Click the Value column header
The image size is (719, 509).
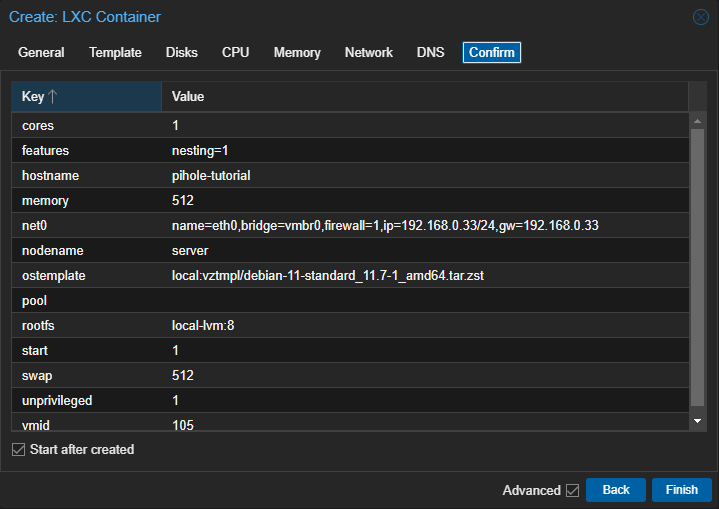[x=425, y=96]
